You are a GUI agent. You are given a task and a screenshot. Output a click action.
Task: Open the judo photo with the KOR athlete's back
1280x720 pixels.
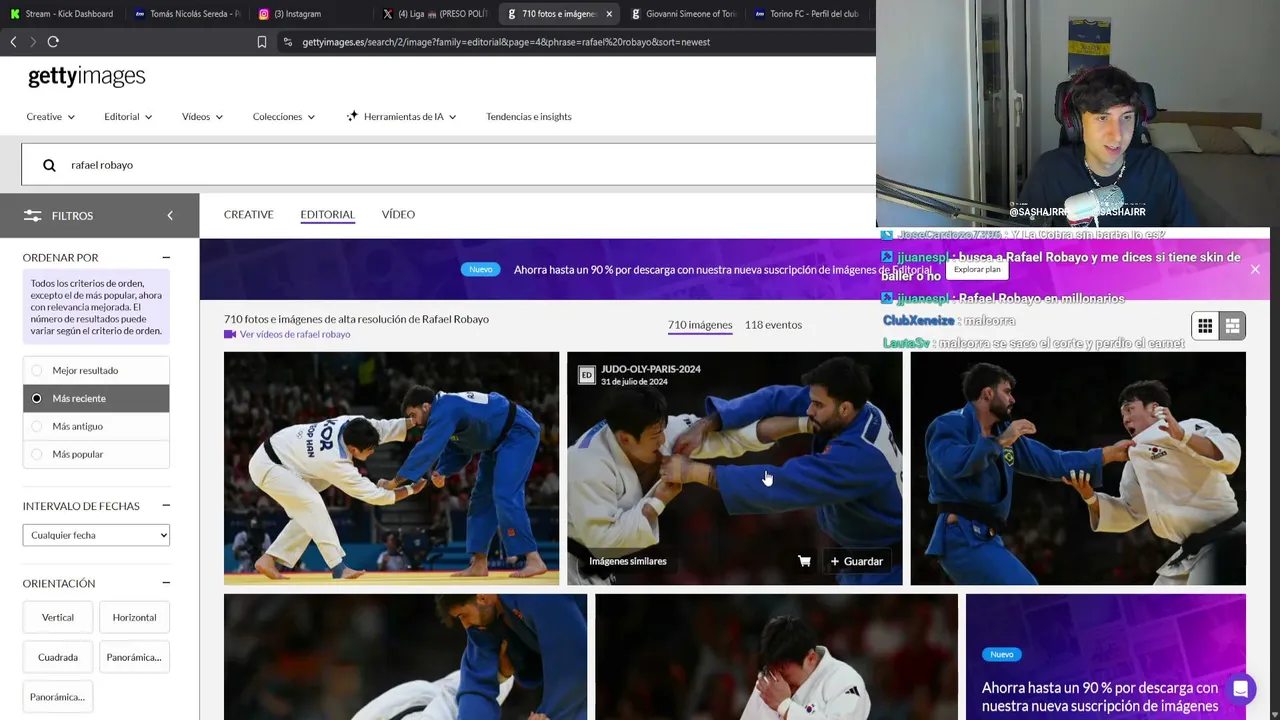pyautogui.click(x=391, y=468)
